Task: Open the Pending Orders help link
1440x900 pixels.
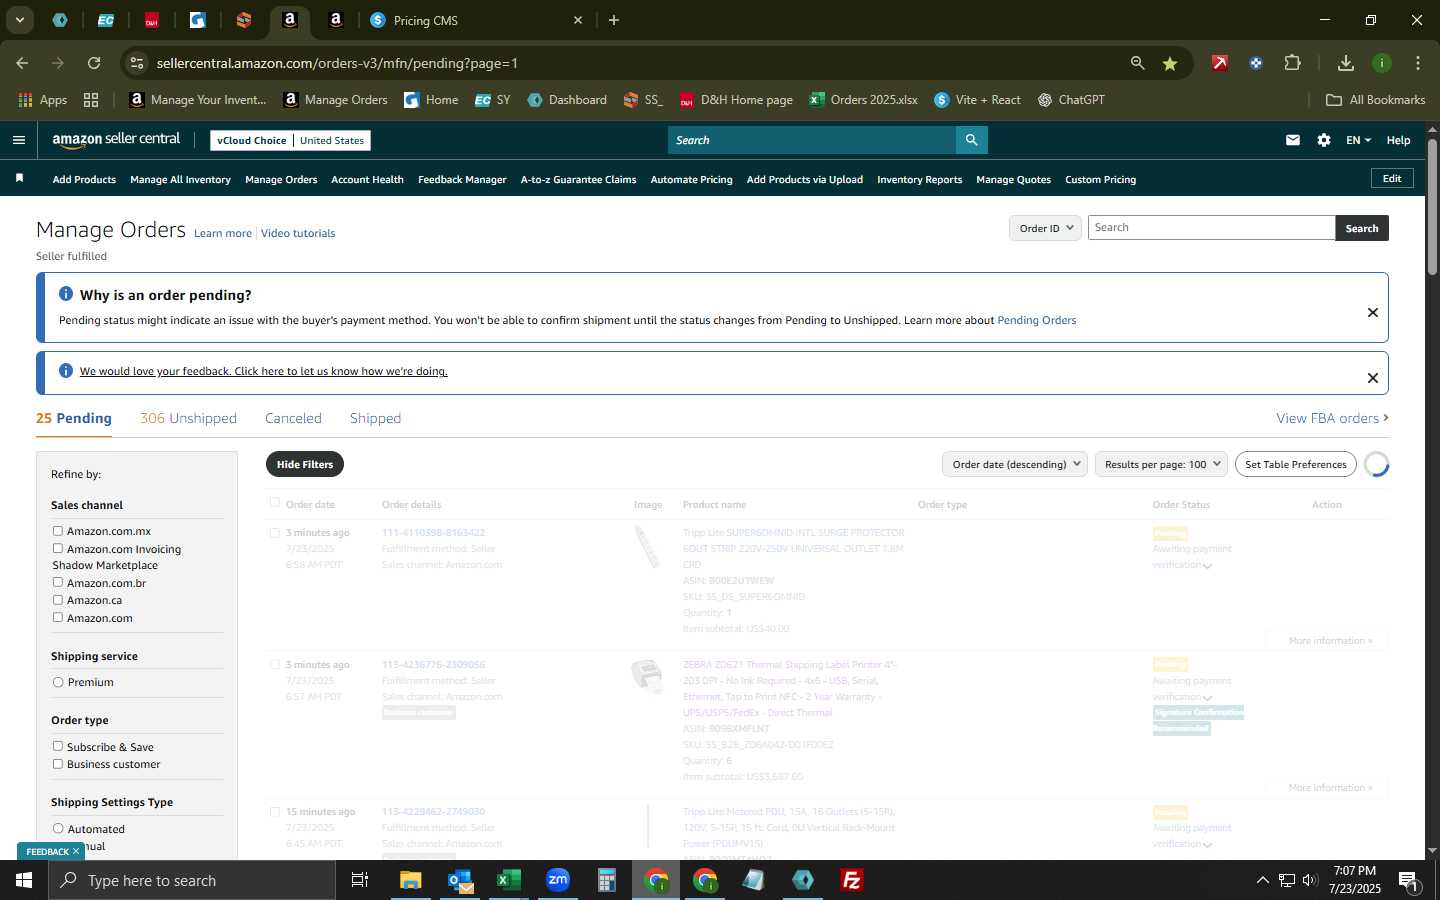Action: [1037, 320]
